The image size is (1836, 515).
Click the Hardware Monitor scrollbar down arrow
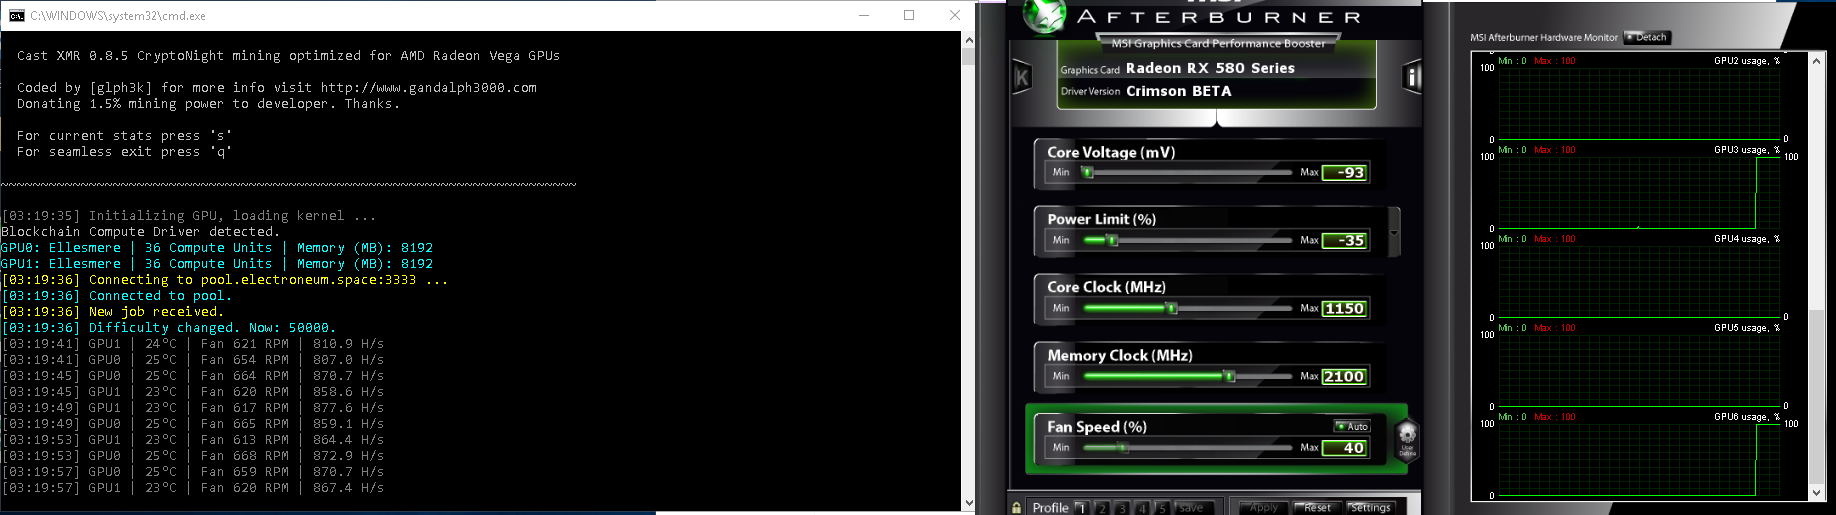point(1817,492)
